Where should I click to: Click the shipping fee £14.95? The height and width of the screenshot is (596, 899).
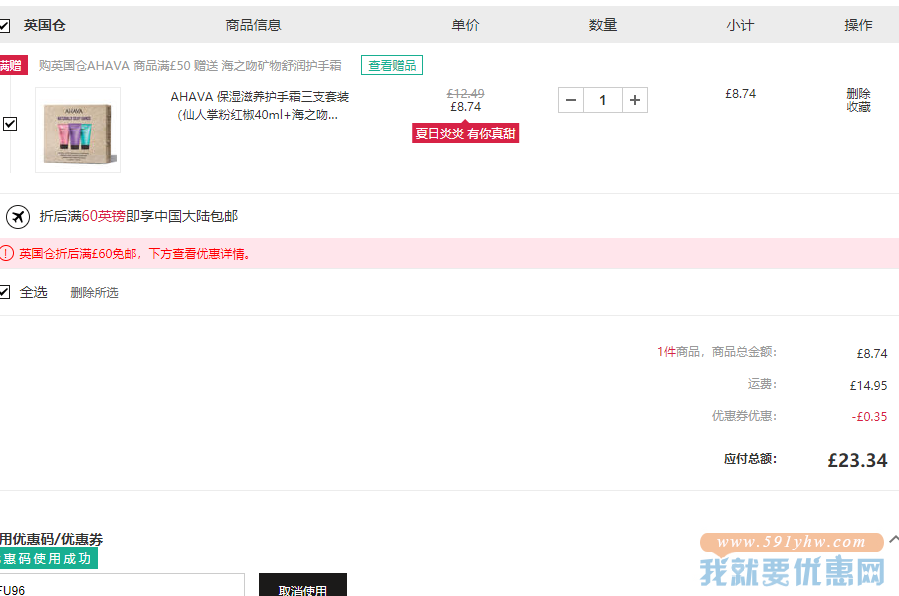pos(868,386)
